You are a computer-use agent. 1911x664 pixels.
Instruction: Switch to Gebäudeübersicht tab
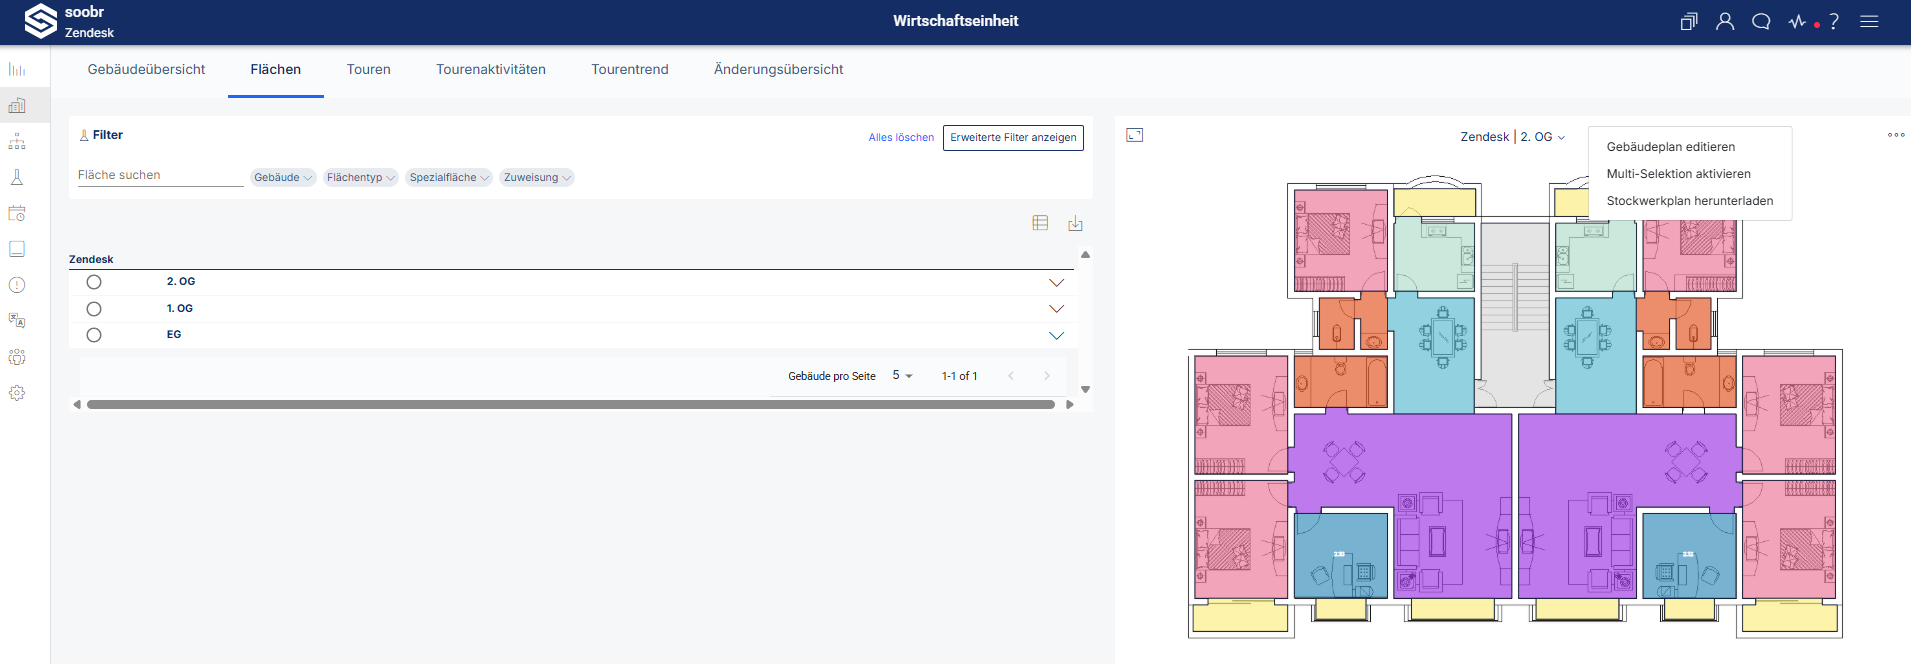(x=146, y=69)
